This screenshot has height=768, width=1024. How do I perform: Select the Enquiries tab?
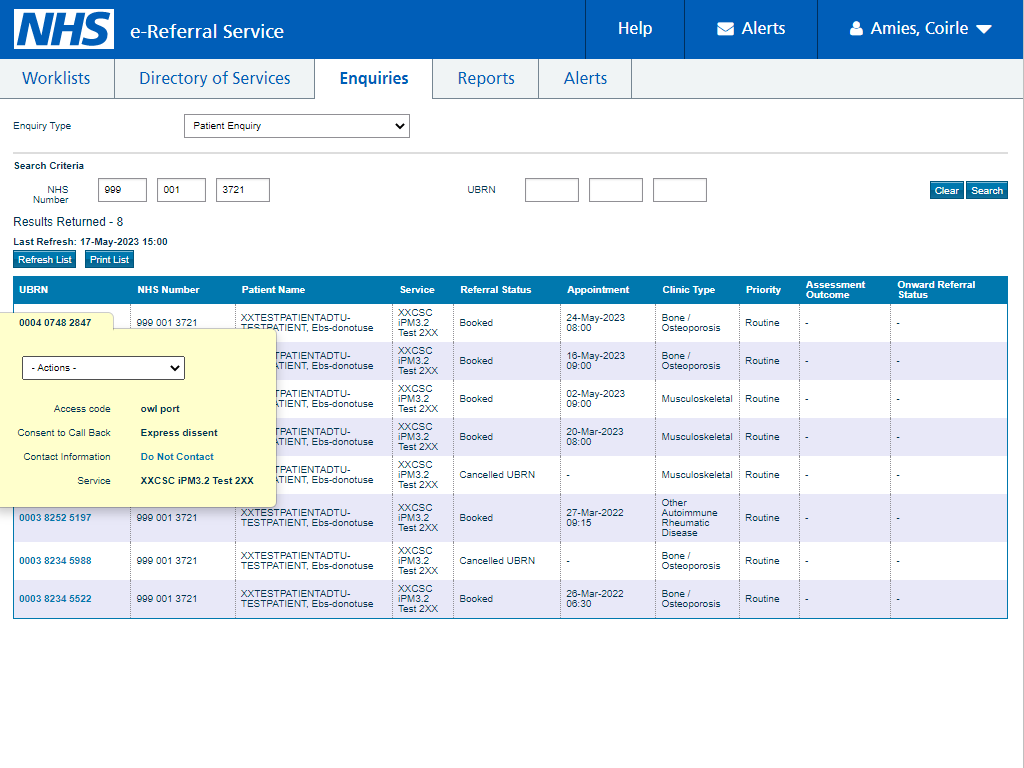(374, 78)
